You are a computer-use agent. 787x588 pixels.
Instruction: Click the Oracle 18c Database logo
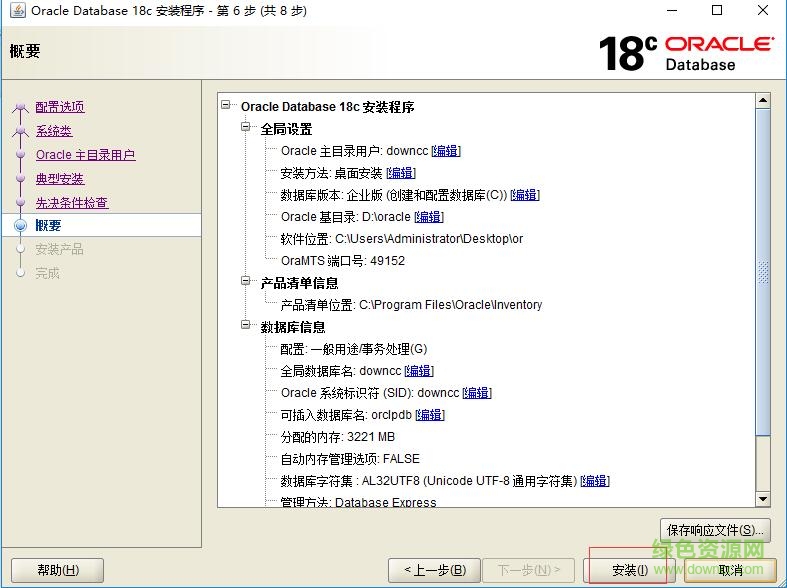pyautogui.click(x=686, y=53)
